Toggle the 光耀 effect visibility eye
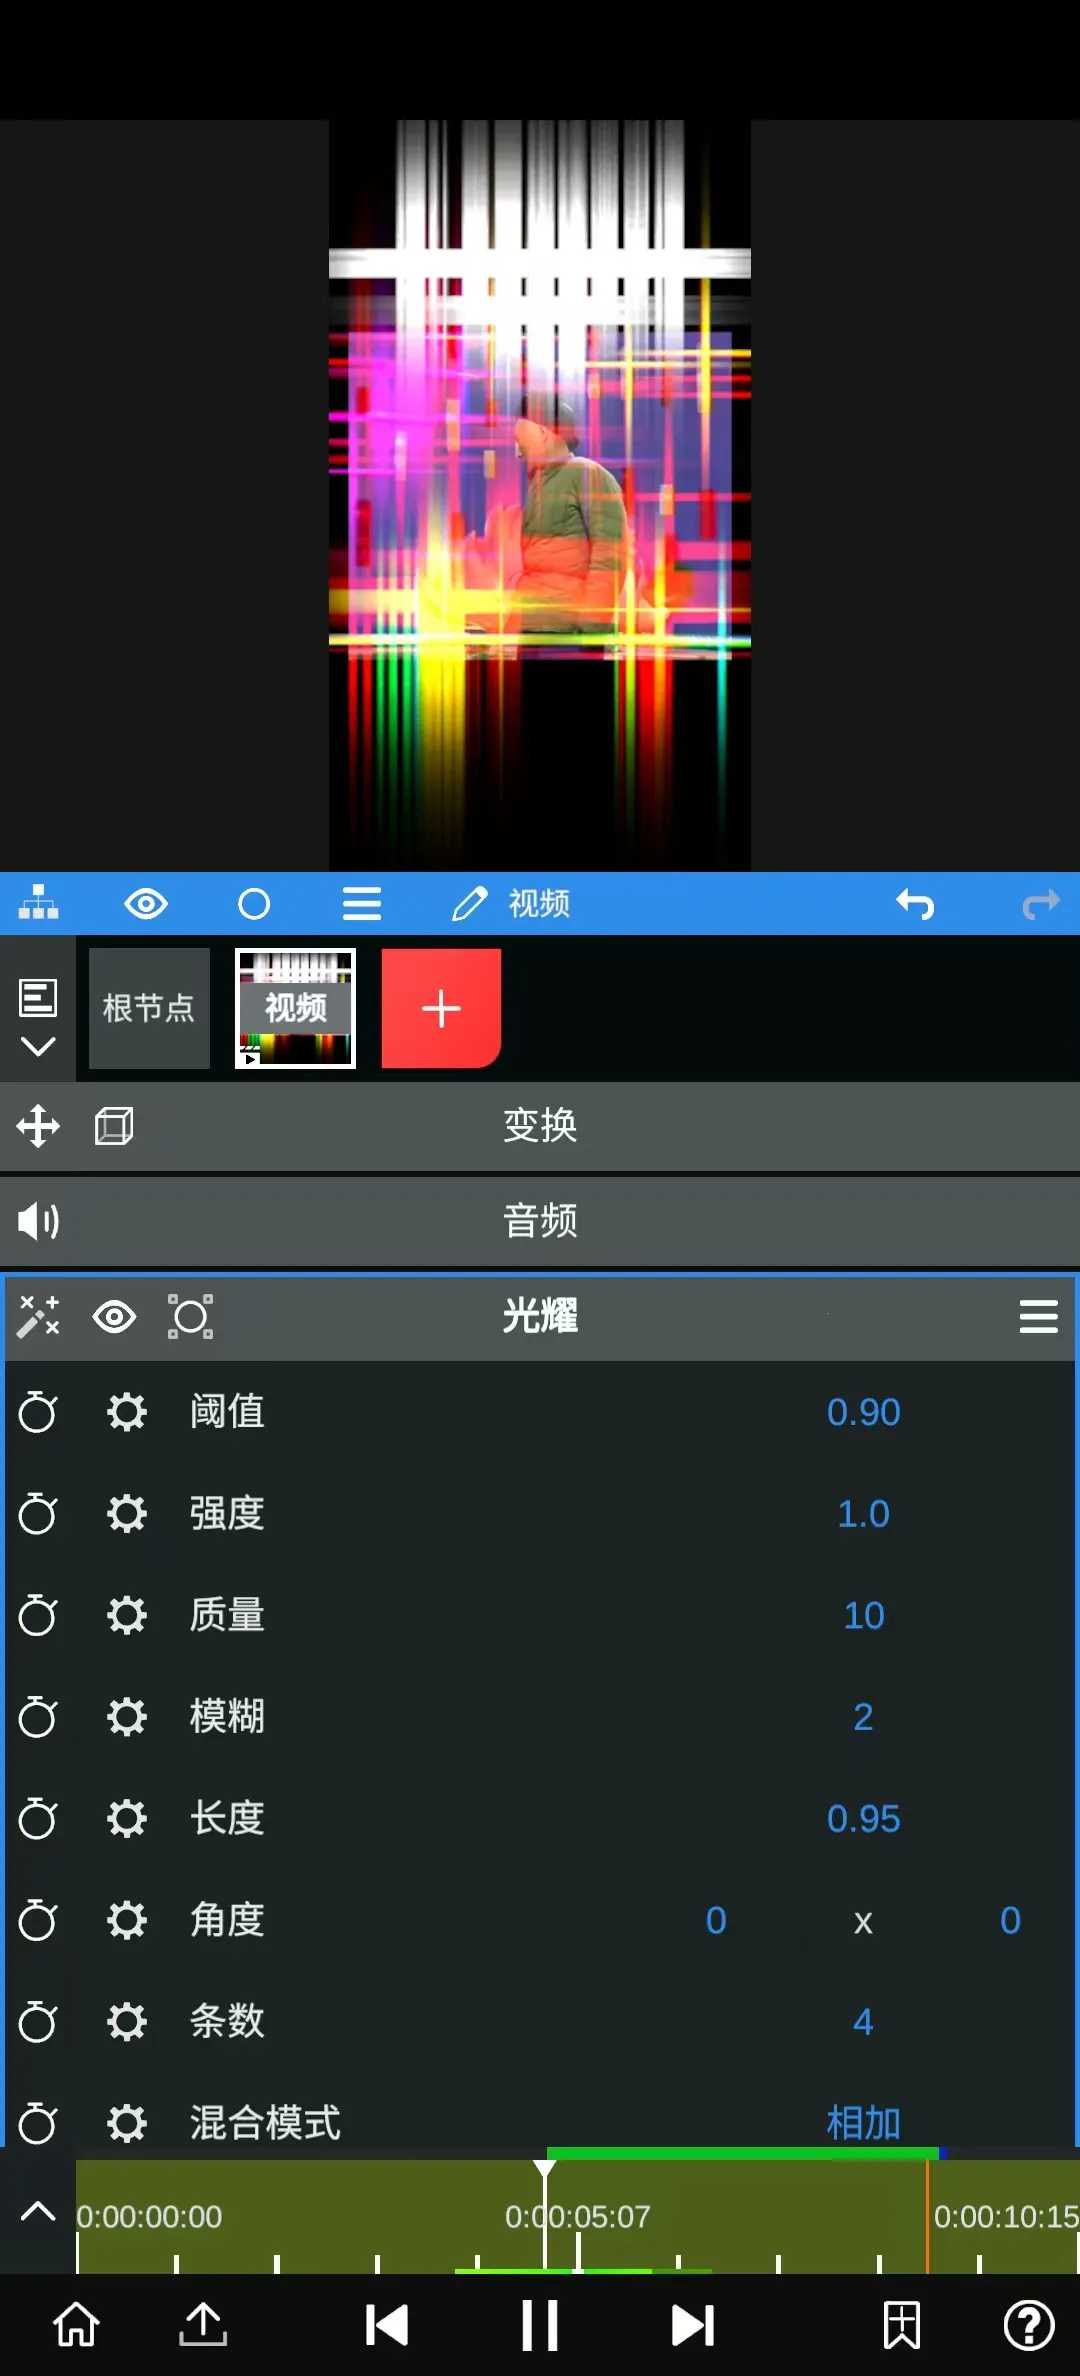The width and height of the screenshot is (1080, 2376). point(114,1317)
